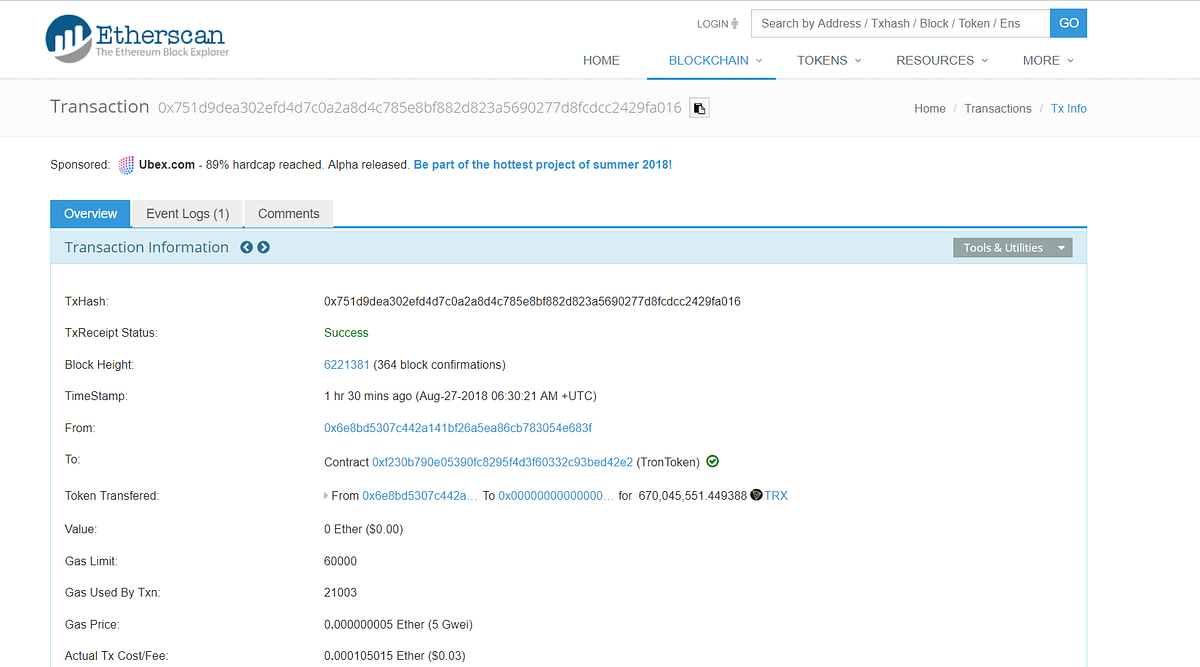Image resolution: width=1200 pixels, height=667 pixels.
Task: Open the Tools & Utilities dropdown
Action: click(1012, 248)
